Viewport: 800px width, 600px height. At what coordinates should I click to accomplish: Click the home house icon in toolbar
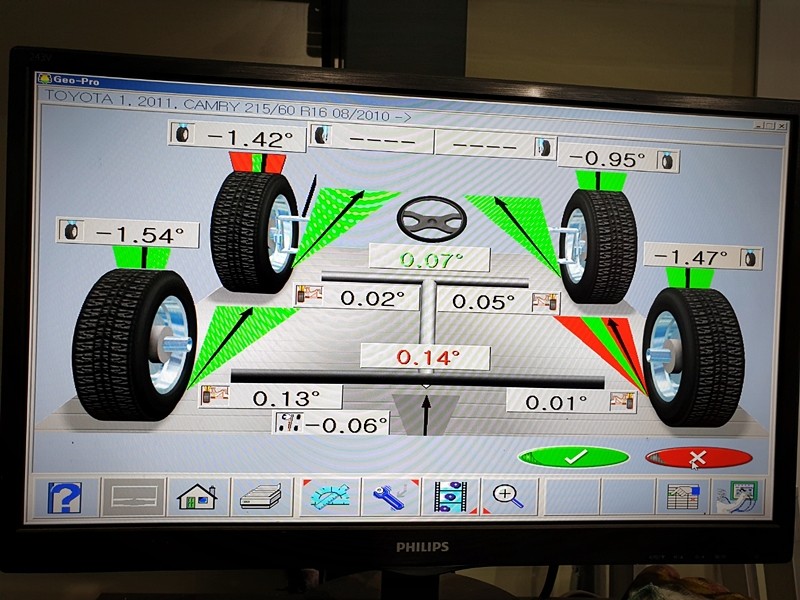pyautogui.click(x=197, y=497)
